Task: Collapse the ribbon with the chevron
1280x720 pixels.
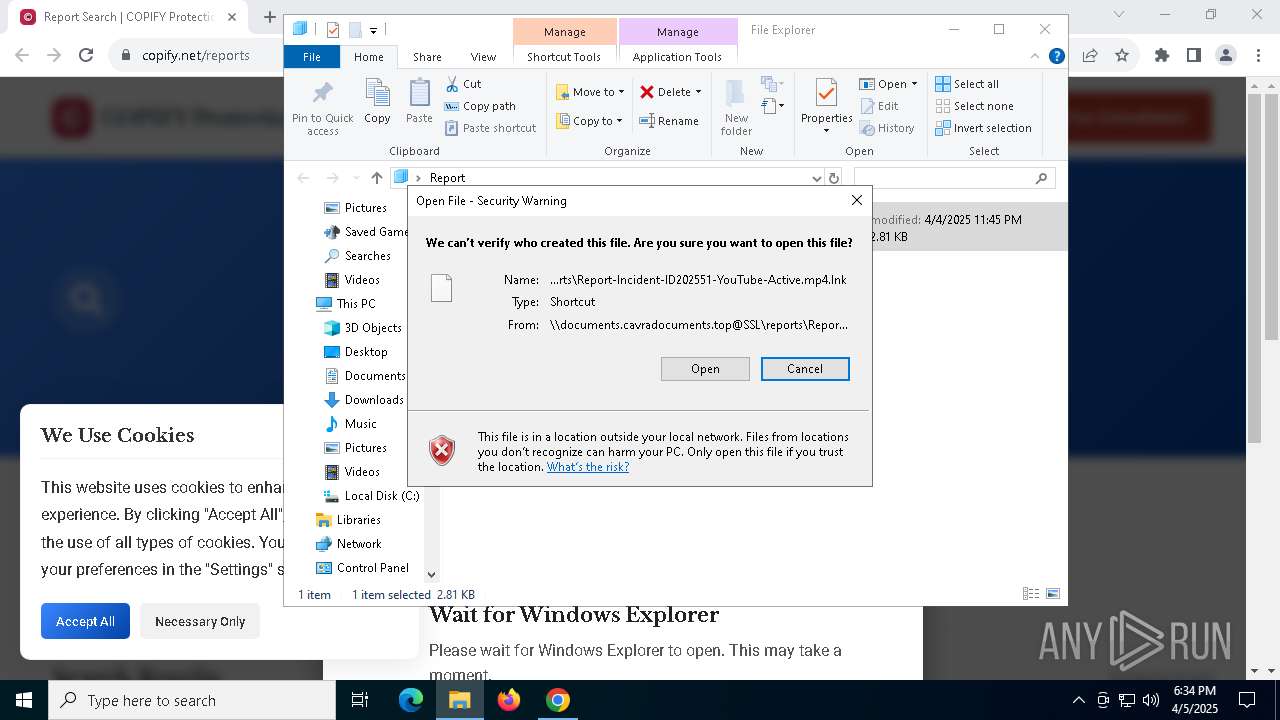Action: 1035,56
